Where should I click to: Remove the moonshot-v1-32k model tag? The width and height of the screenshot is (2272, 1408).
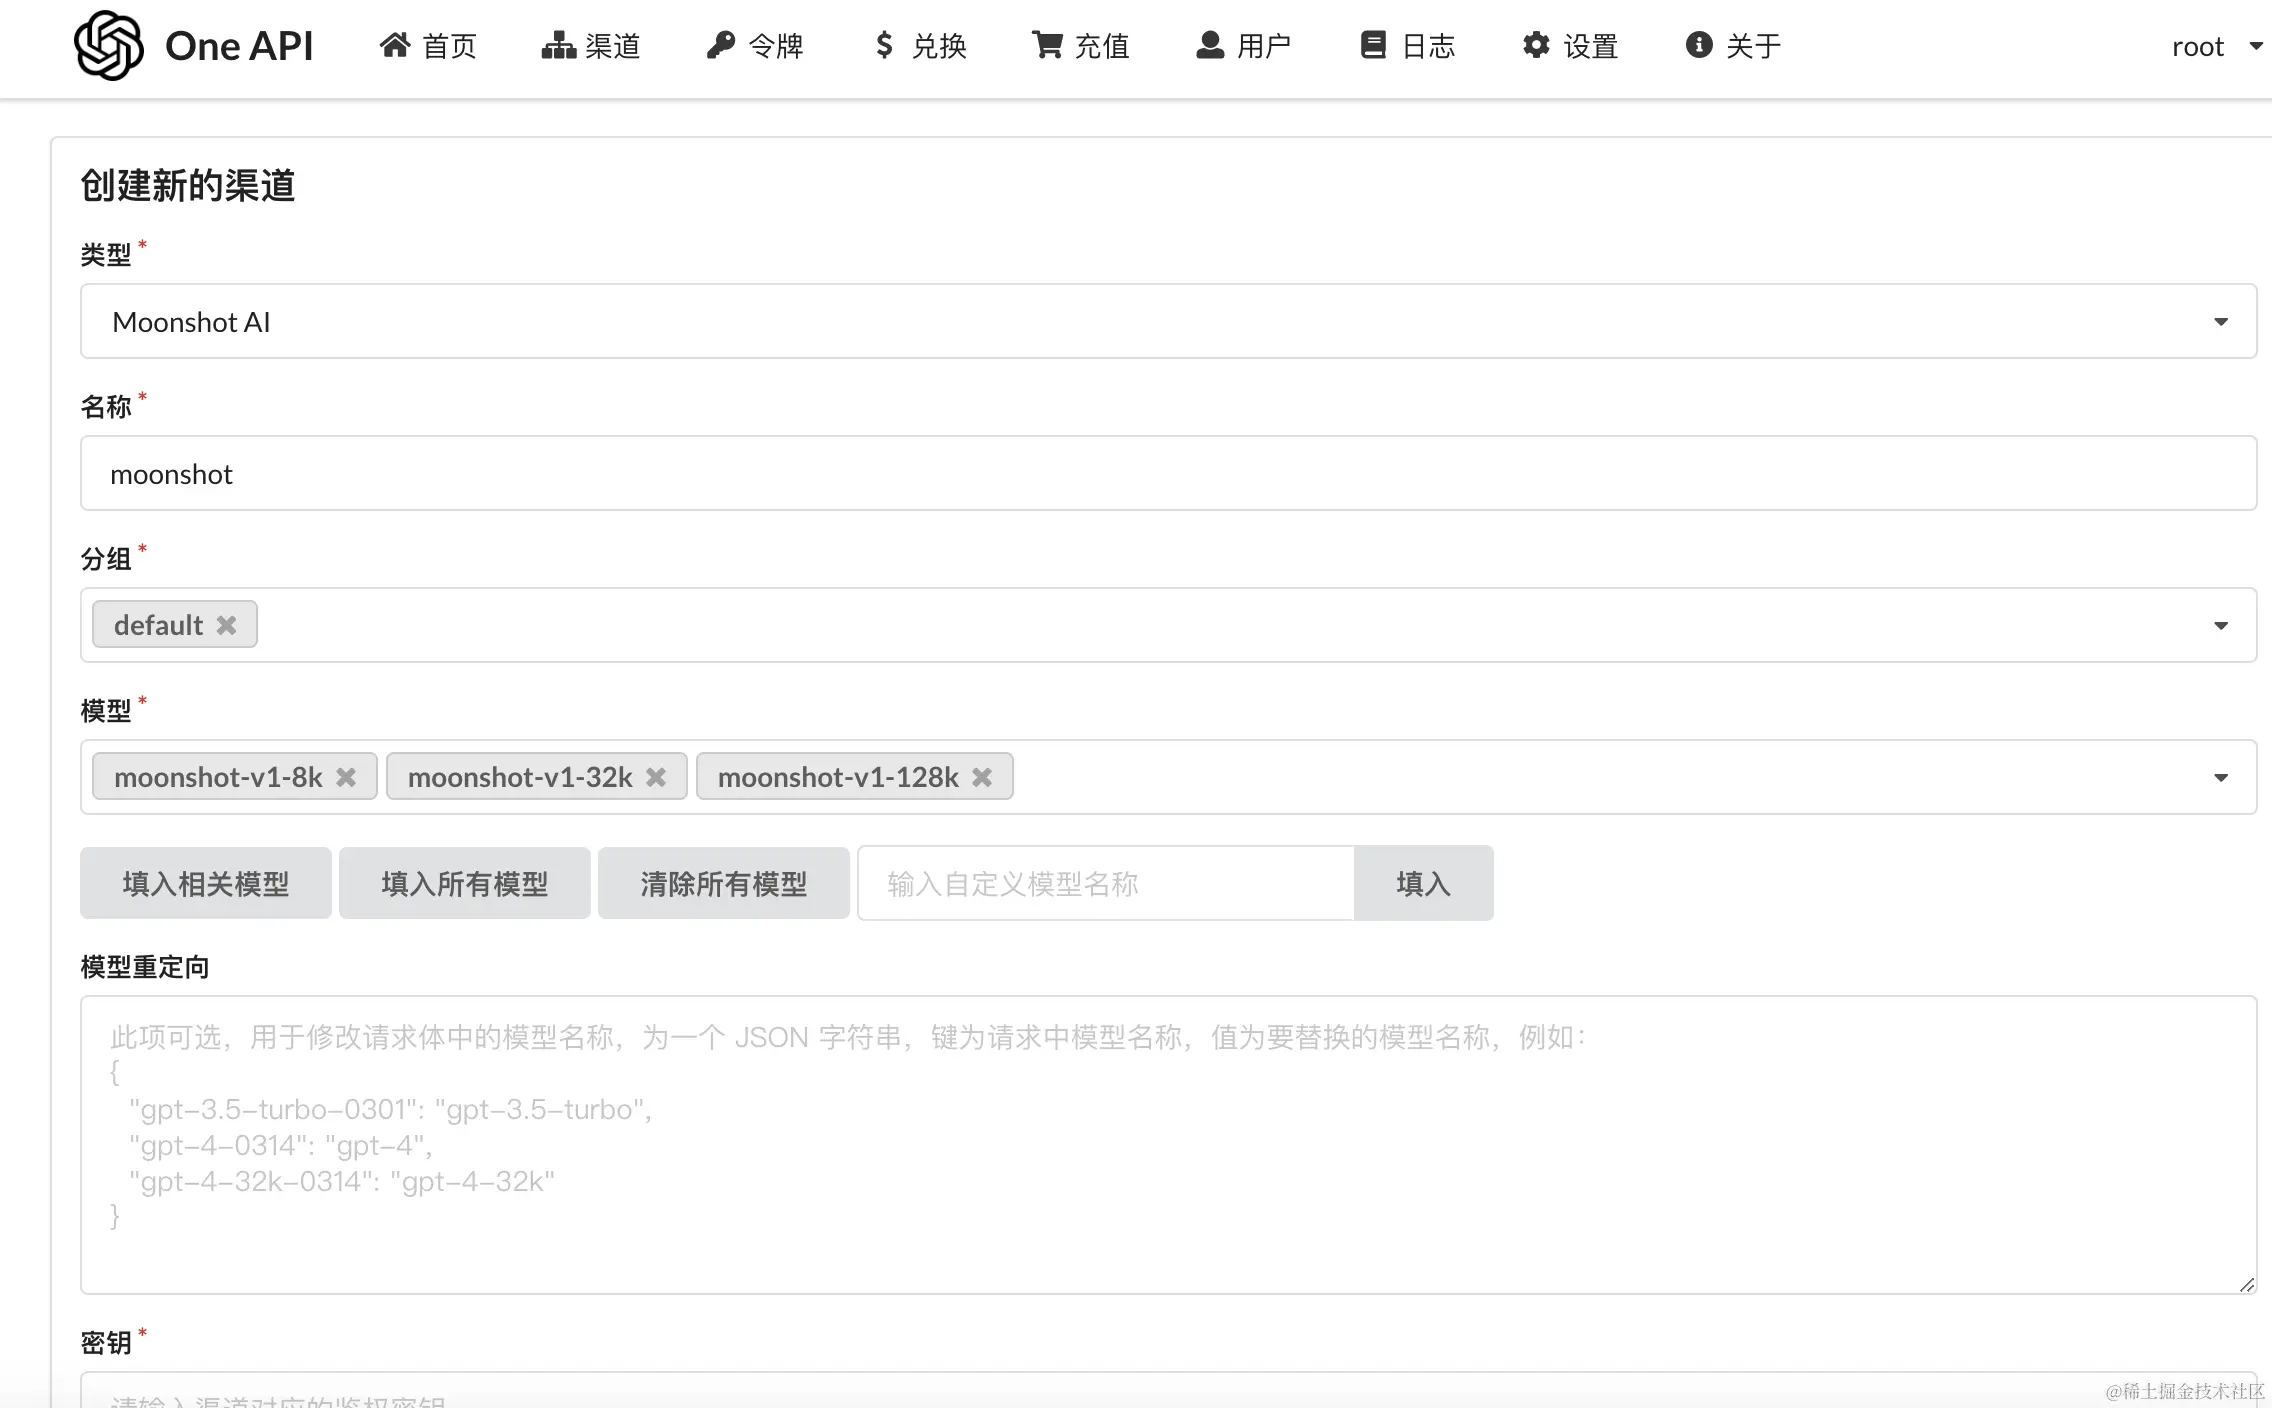(656, 777)
